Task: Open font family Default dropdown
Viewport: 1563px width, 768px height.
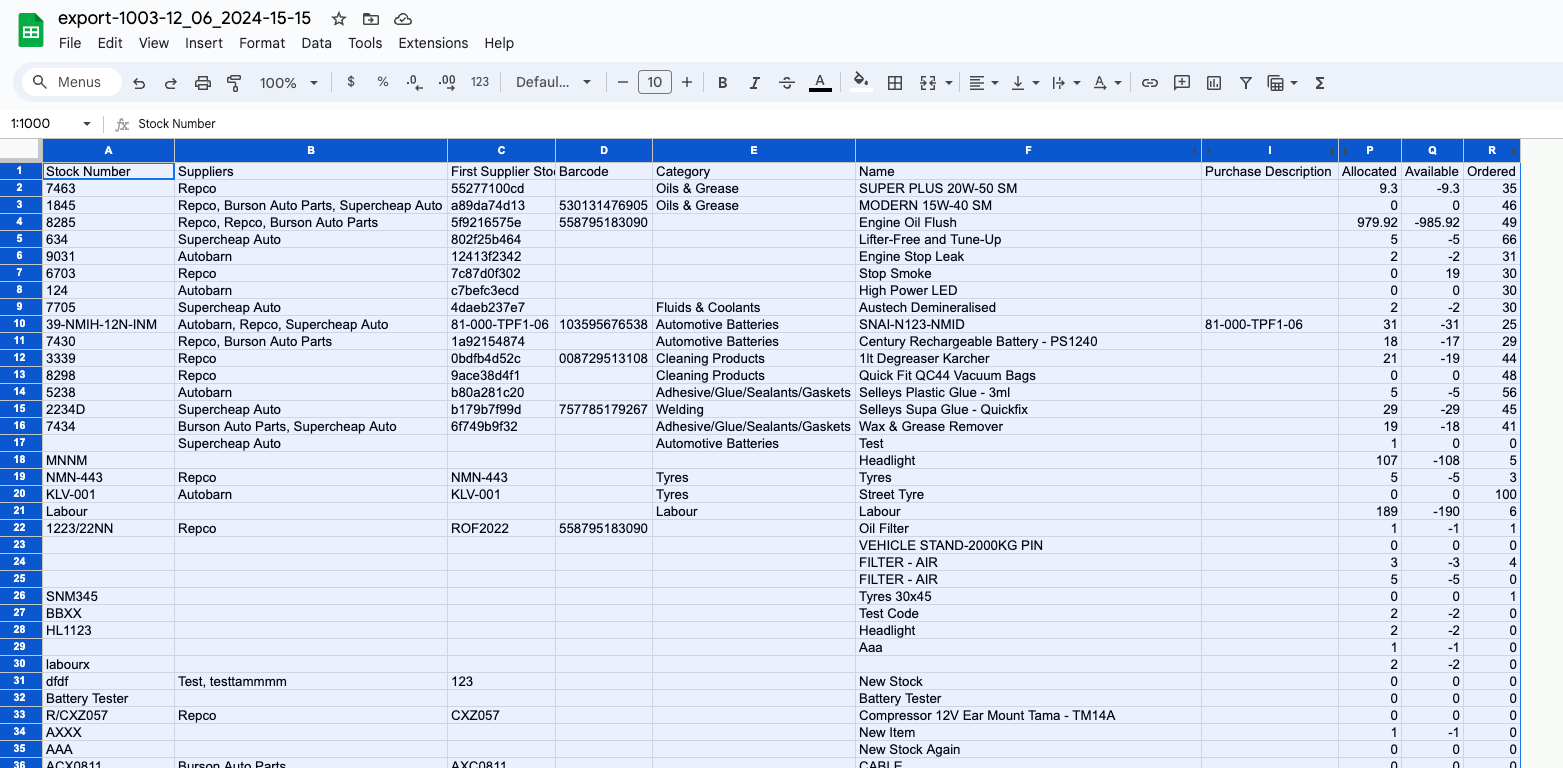Action: point(554,82)
